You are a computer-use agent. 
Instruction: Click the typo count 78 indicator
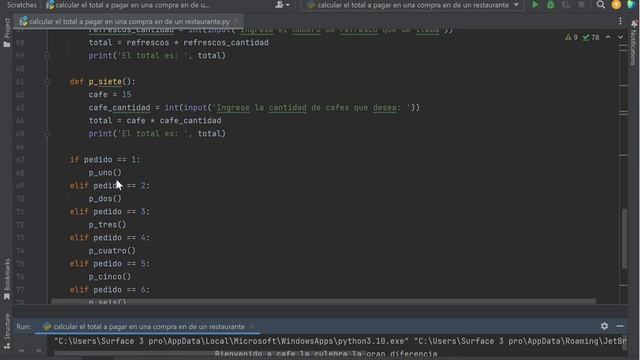591,37
